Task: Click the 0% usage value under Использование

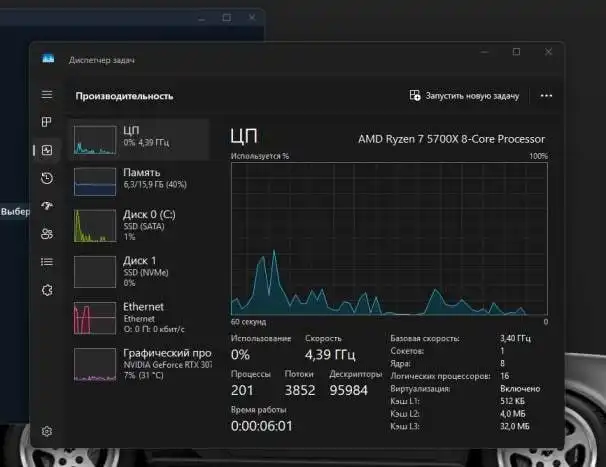Action: 240,355
